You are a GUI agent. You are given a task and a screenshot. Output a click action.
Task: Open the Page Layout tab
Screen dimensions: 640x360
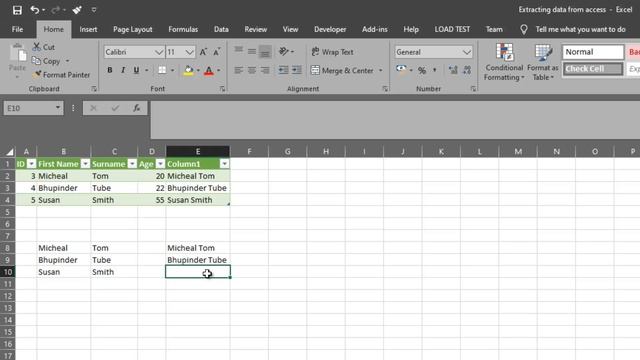pos(133,29)
